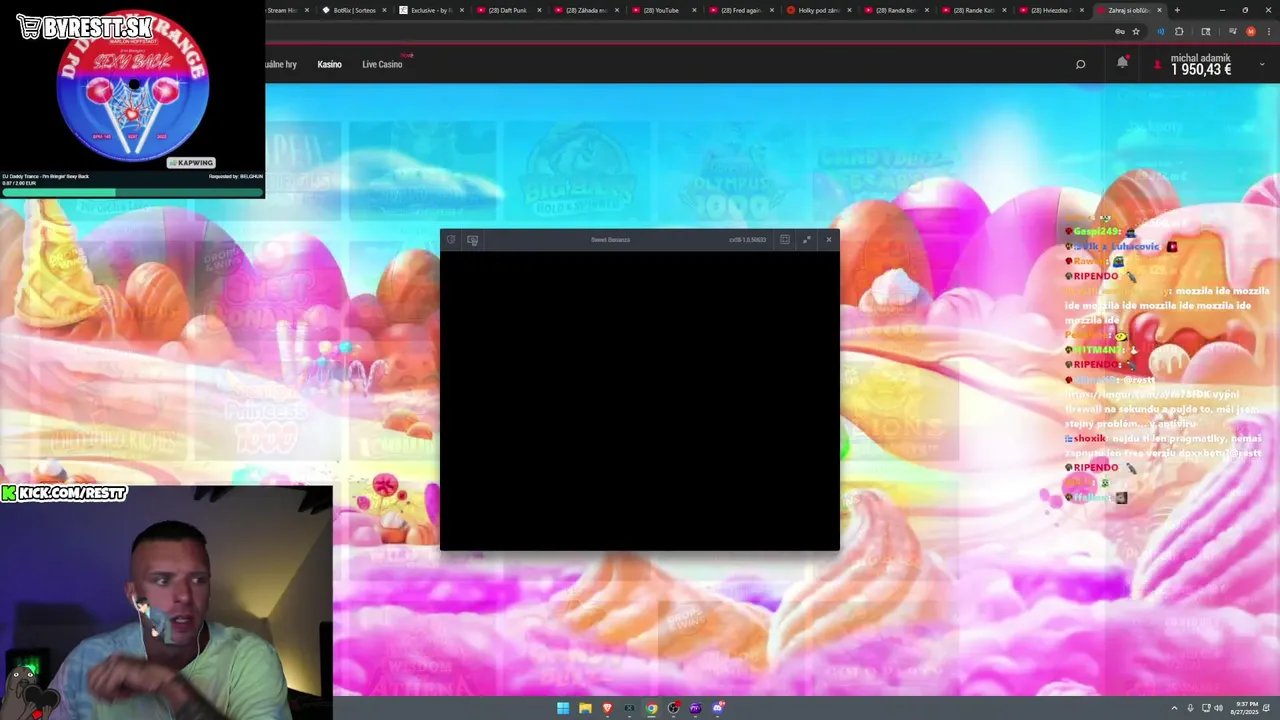Viewport: 1280px width, 720px height.
Task: Click the DJ Daddy Trance album cover
Action: 133,88
